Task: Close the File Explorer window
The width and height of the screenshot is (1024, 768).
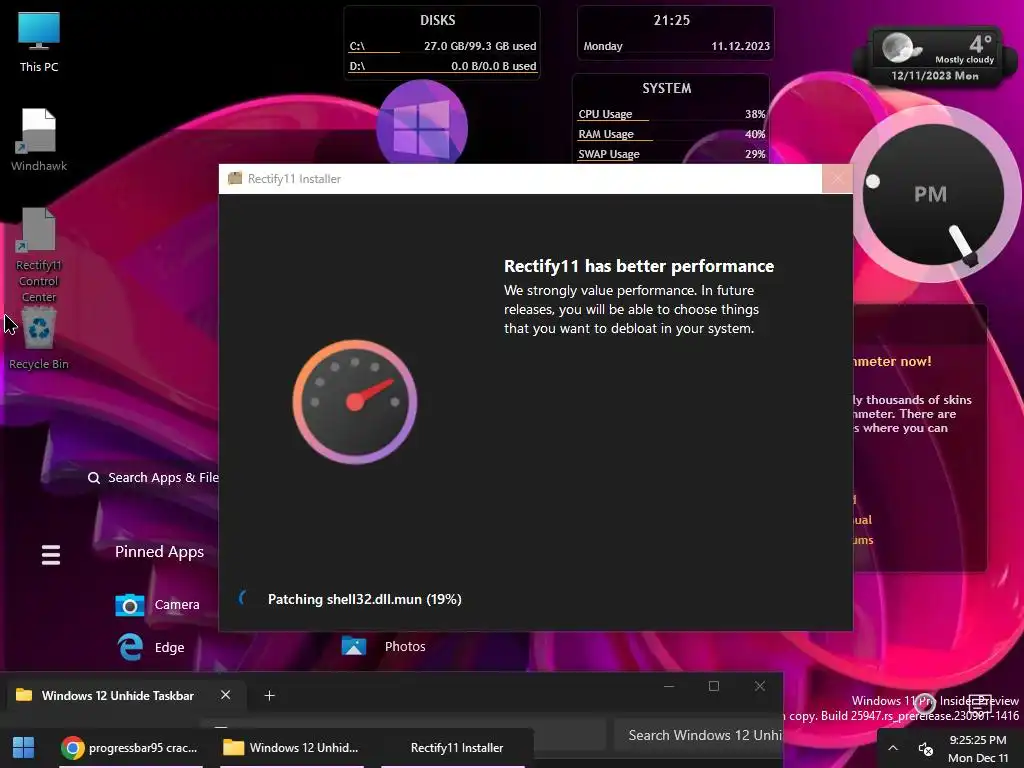Action: [760, 686]
